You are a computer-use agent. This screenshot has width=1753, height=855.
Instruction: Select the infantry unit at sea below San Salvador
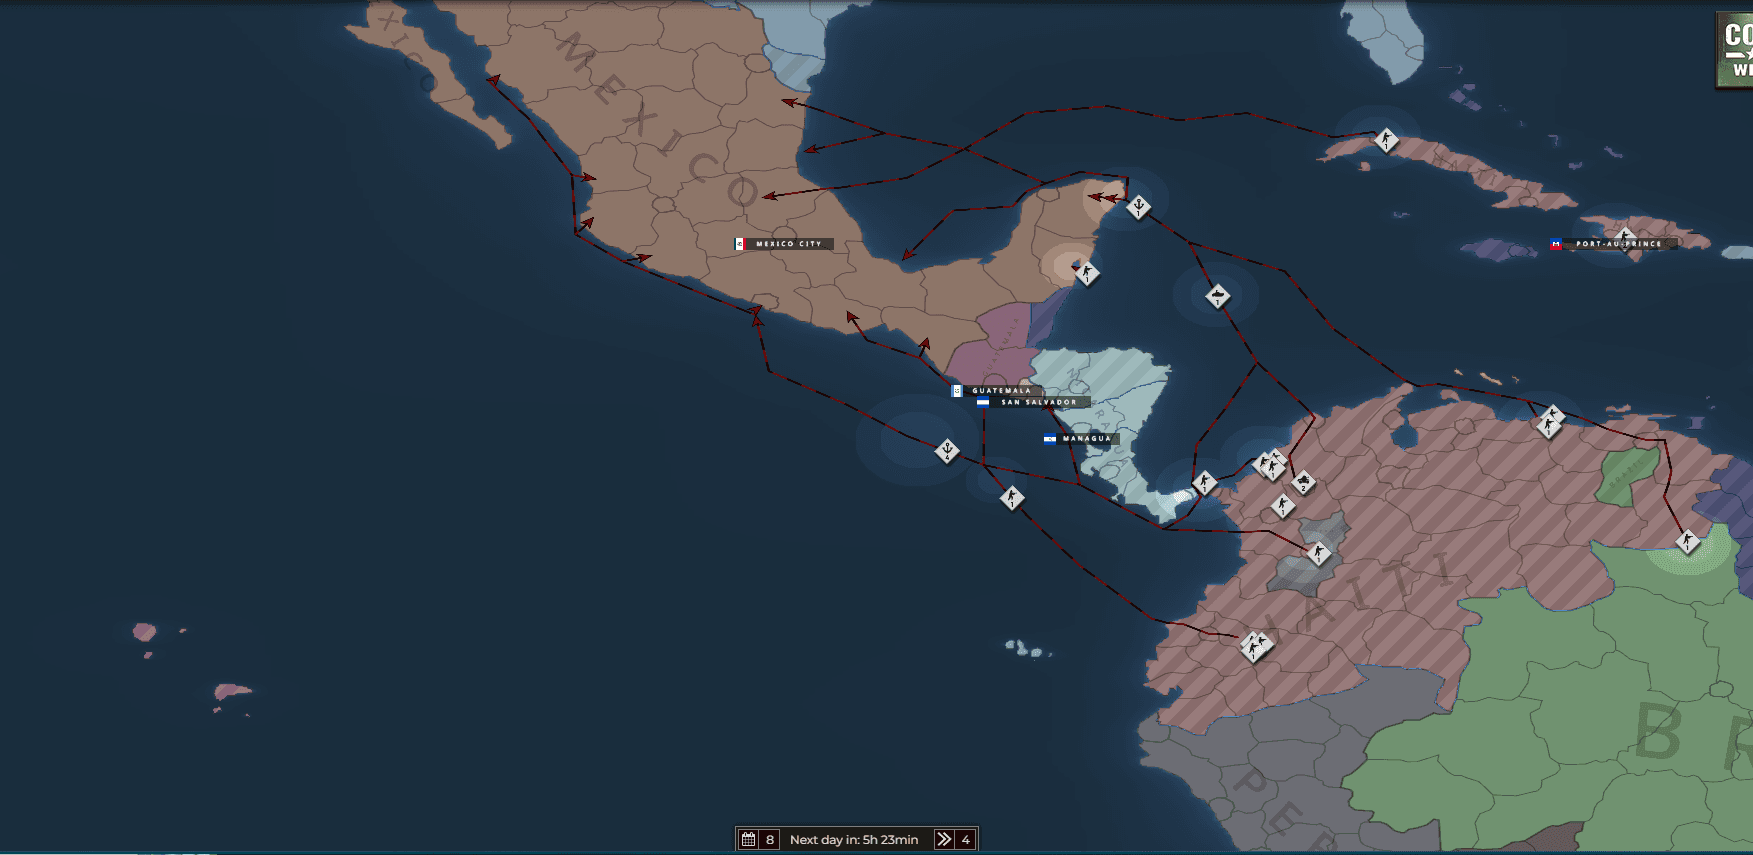[1012, 497]
